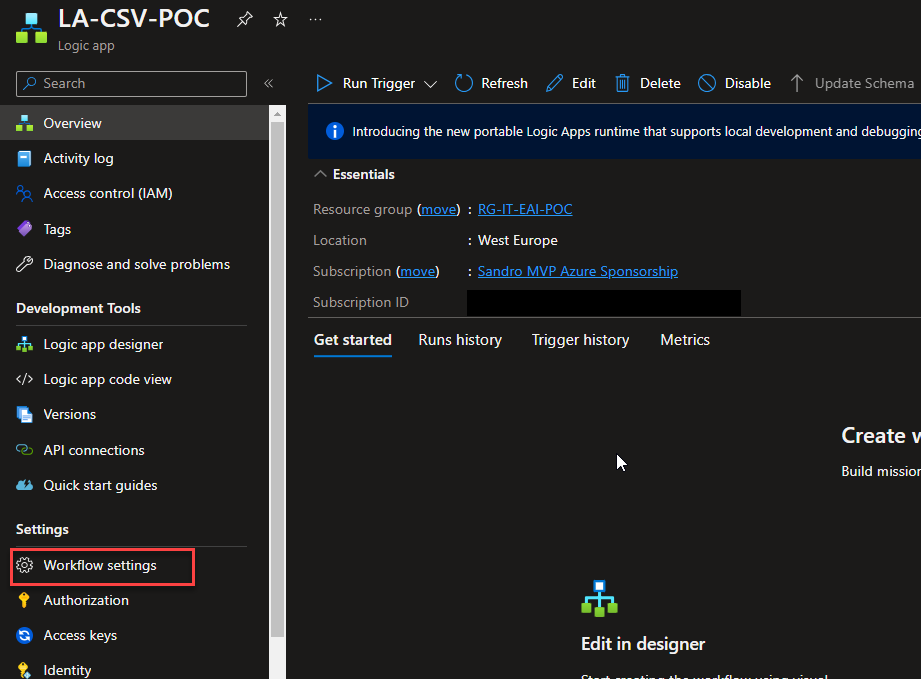This screenshot has height=679, width=921.
Task: Open Access keys settings
Action: [80, 635]
